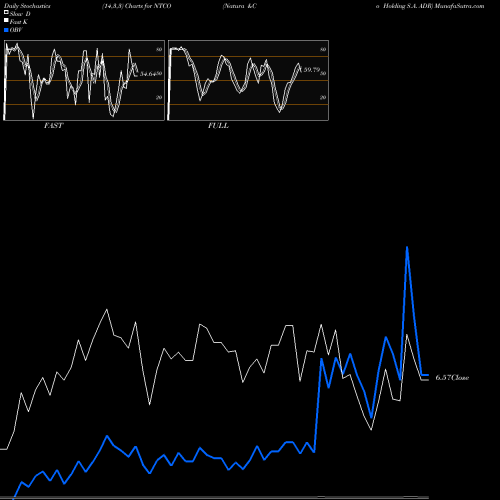The image size is (500, 500).
Task: Click the Daily Stochastics title text
Action: [x=27, y=6]
